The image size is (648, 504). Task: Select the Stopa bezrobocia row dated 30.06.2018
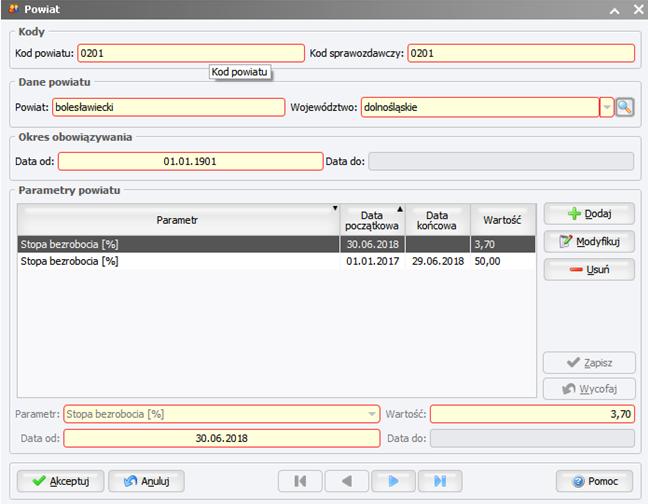(x=276, y=244)
